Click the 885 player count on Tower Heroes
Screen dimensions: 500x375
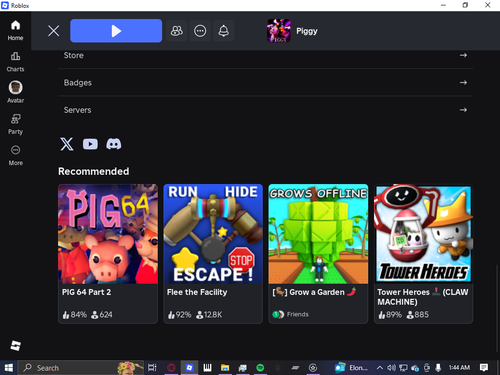point(418,315)
